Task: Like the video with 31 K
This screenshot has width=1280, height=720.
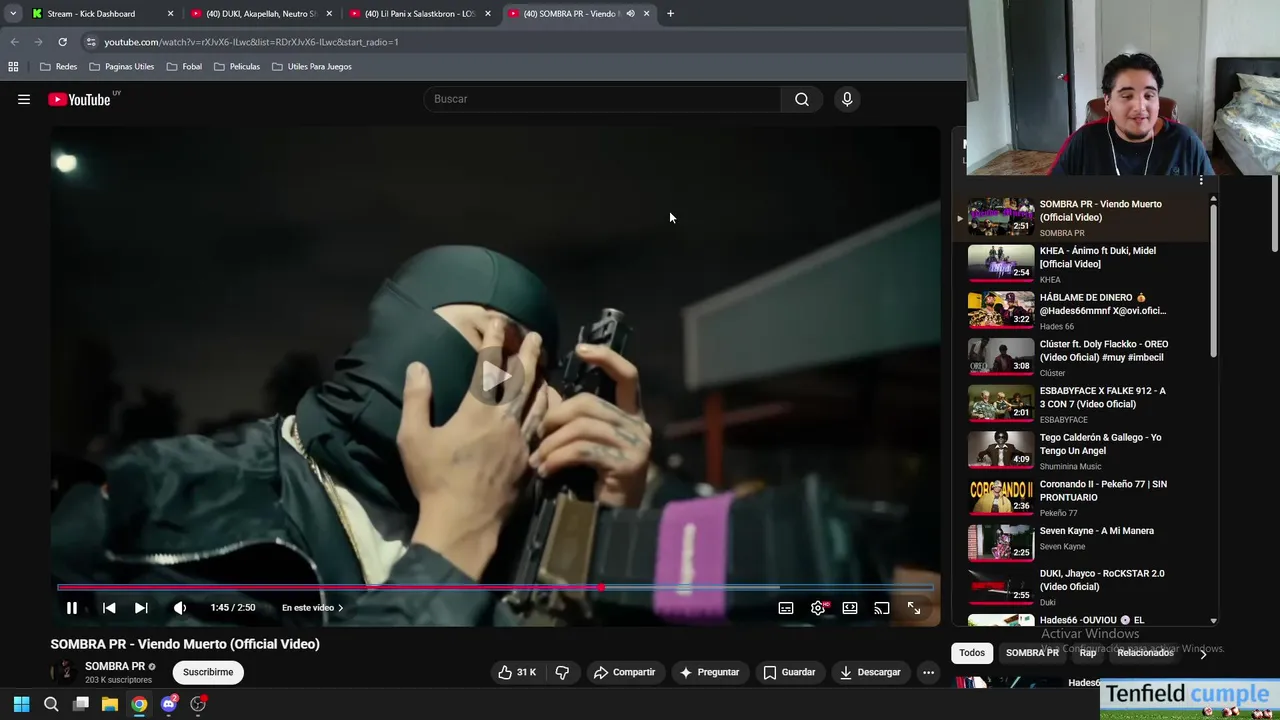Action: point(517,672)
